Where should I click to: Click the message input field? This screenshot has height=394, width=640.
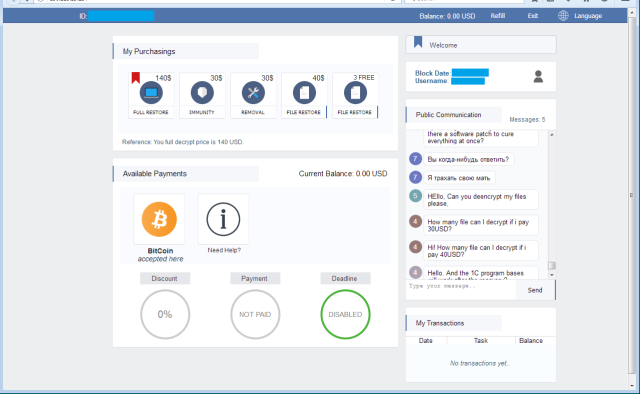pyautogui.click(x=461, y=290)
